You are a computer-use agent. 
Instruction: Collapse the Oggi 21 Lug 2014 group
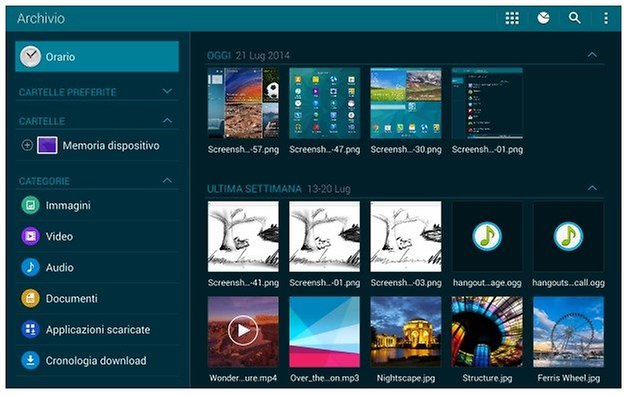click(592, 54)
